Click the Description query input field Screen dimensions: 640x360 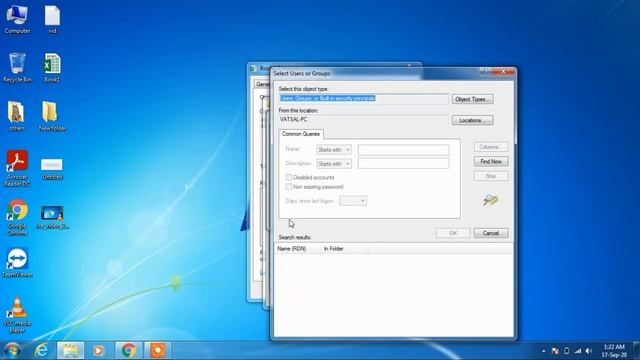(403, 164)
